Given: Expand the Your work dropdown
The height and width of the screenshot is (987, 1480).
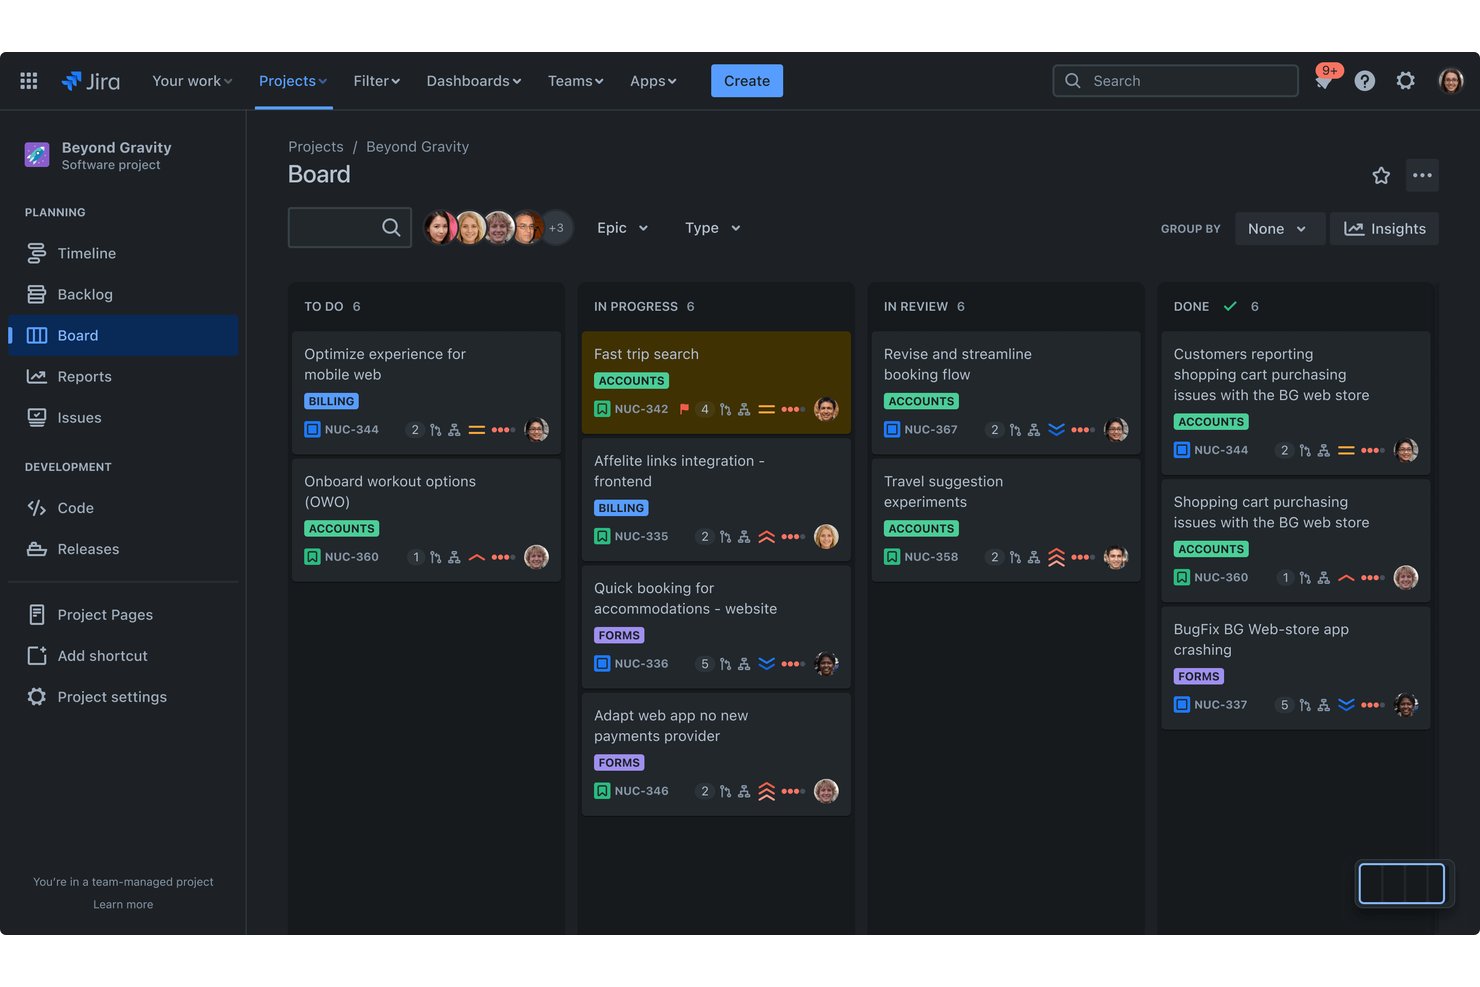Looking at the screenshot, I should (x=192, y=81).
